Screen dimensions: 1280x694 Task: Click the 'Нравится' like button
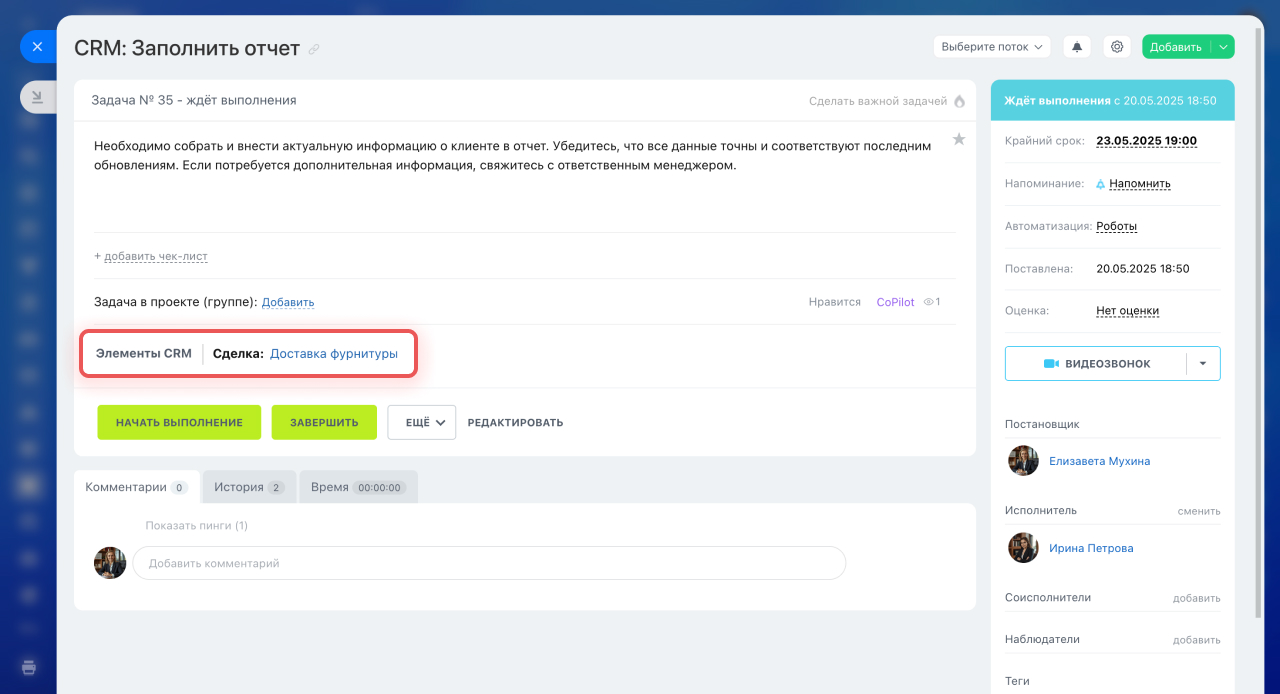[835, 302]
